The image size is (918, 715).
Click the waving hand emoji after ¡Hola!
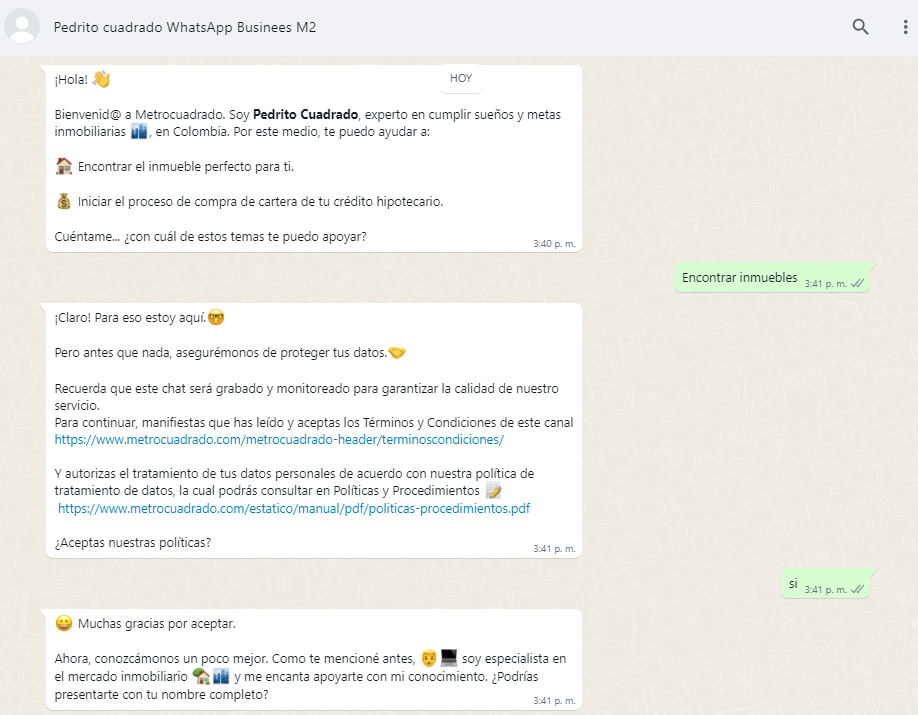101,79
